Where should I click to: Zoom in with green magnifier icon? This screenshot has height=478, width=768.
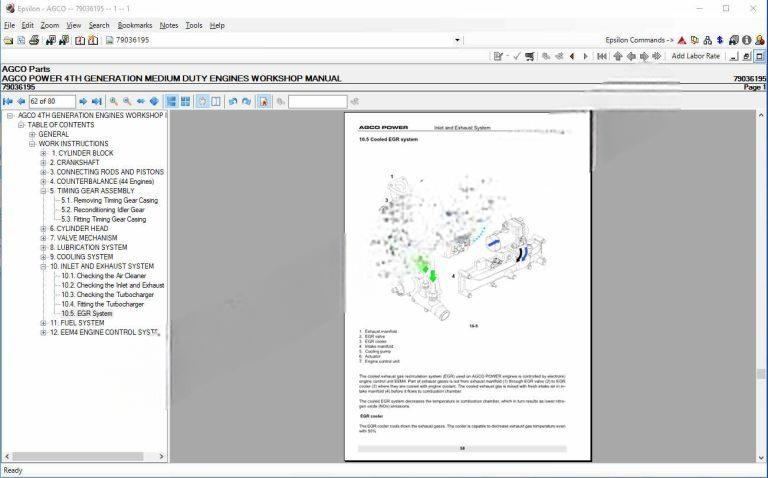click(114, 101)
